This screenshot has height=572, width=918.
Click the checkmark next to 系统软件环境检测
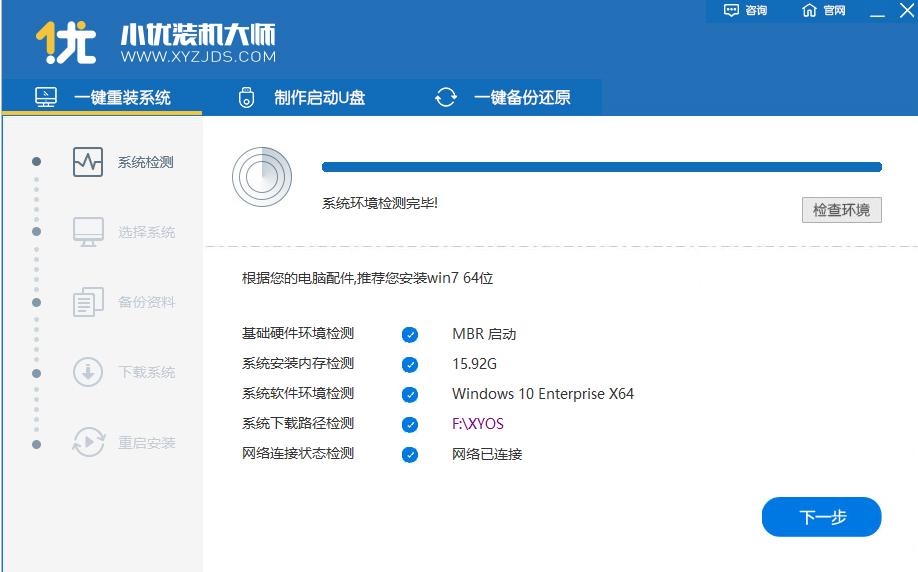410,395
